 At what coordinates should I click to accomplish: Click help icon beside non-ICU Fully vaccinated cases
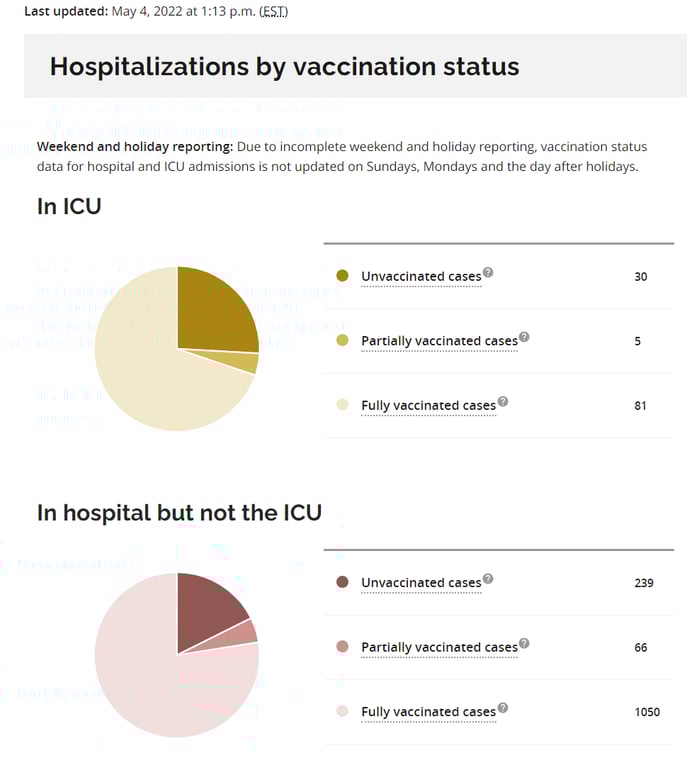coord(502,708)
